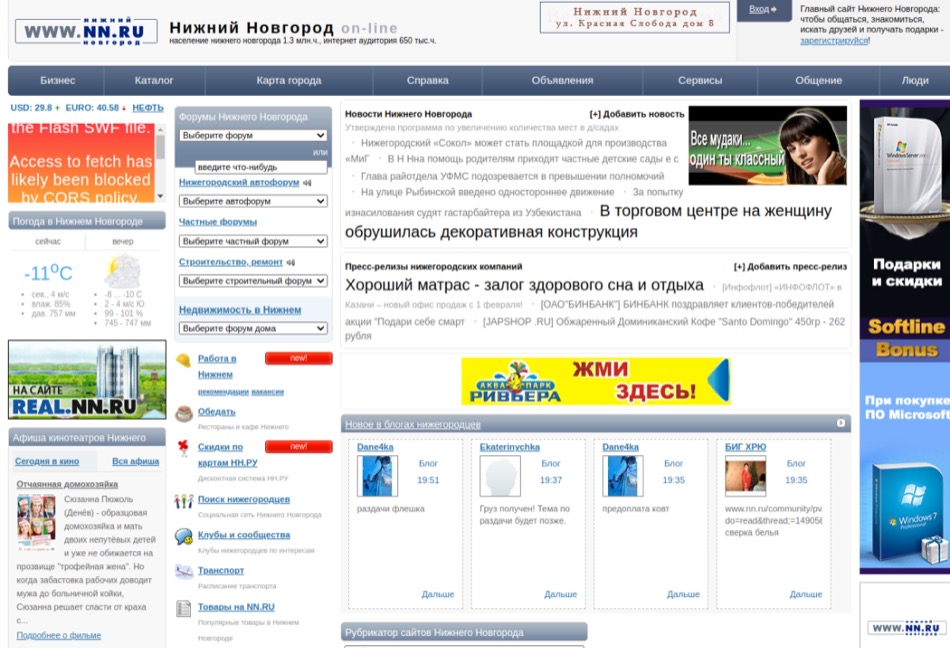Screen dimensions: 950x648
Task: Click the news banner with woman photo
Action: point(768,146)
